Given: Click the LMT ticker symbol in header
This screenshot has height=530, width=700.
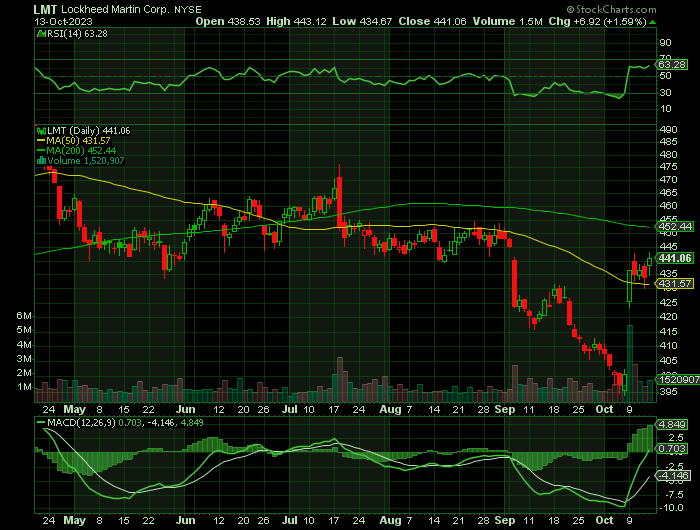Looking at the screenshot, I should pos(46,9).
